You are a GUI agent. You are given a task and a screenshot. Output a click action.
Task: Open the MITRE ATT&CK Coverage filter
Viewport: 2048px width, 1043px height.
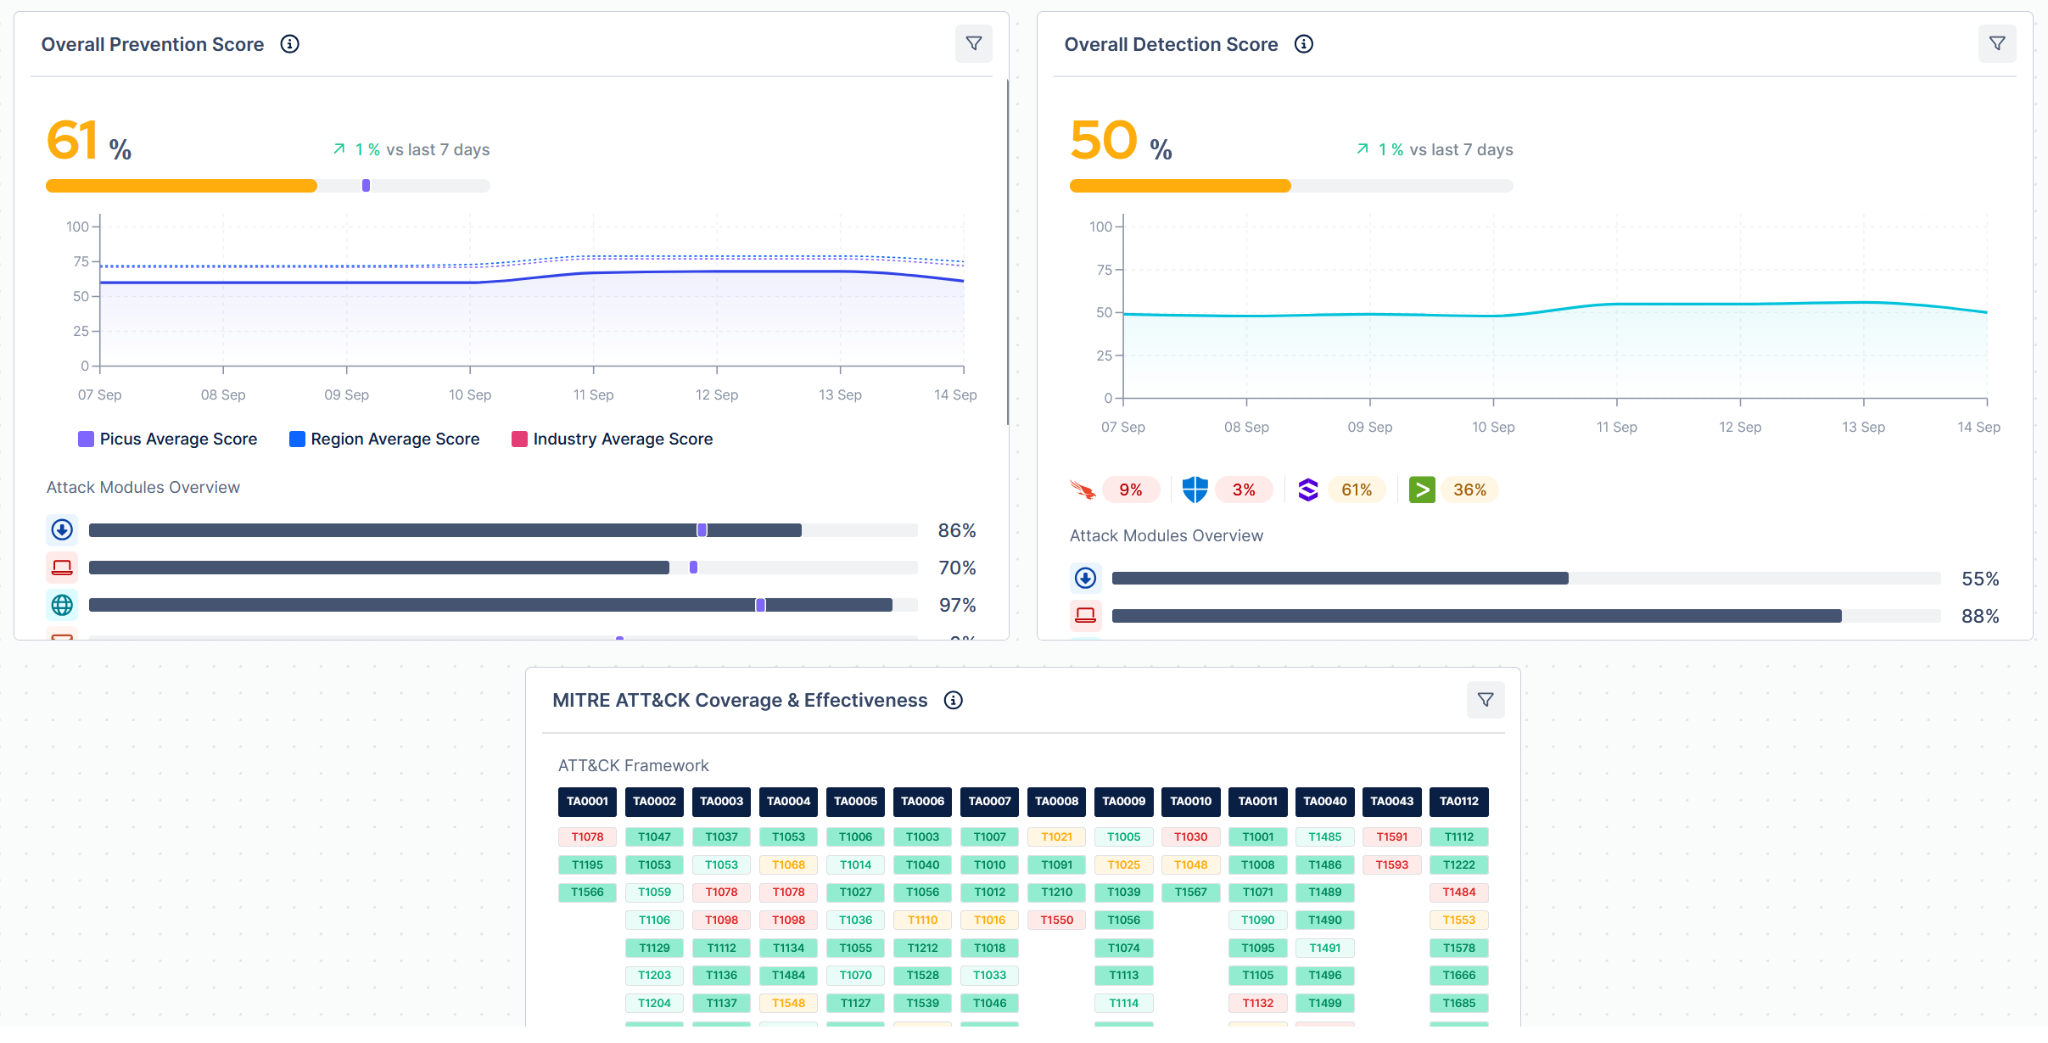pos(1485,700)
